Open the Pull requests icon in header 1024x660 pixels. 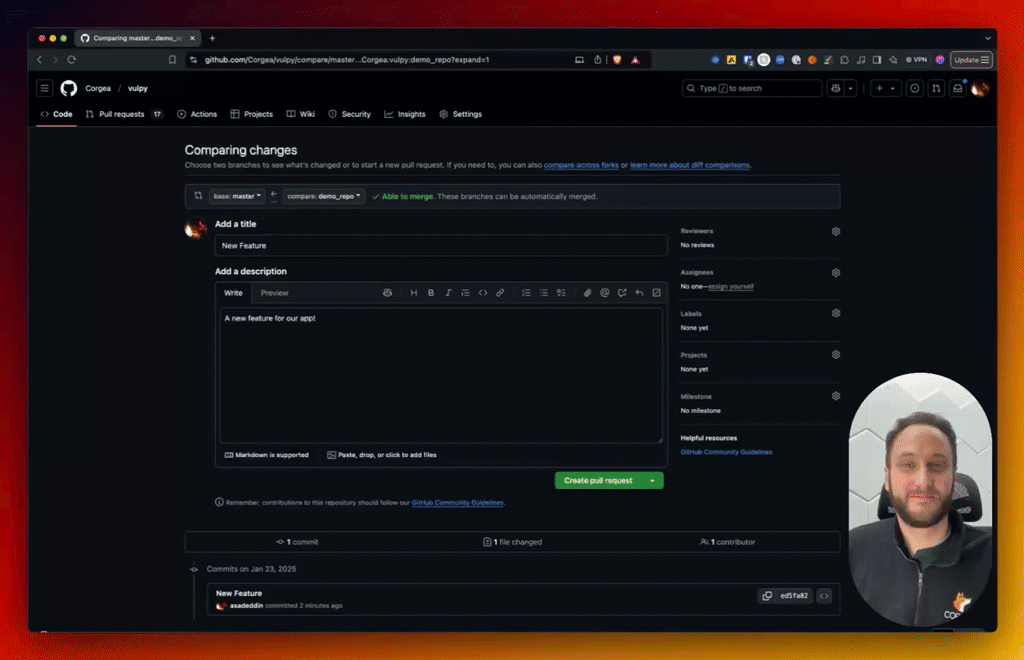(936, 88)
